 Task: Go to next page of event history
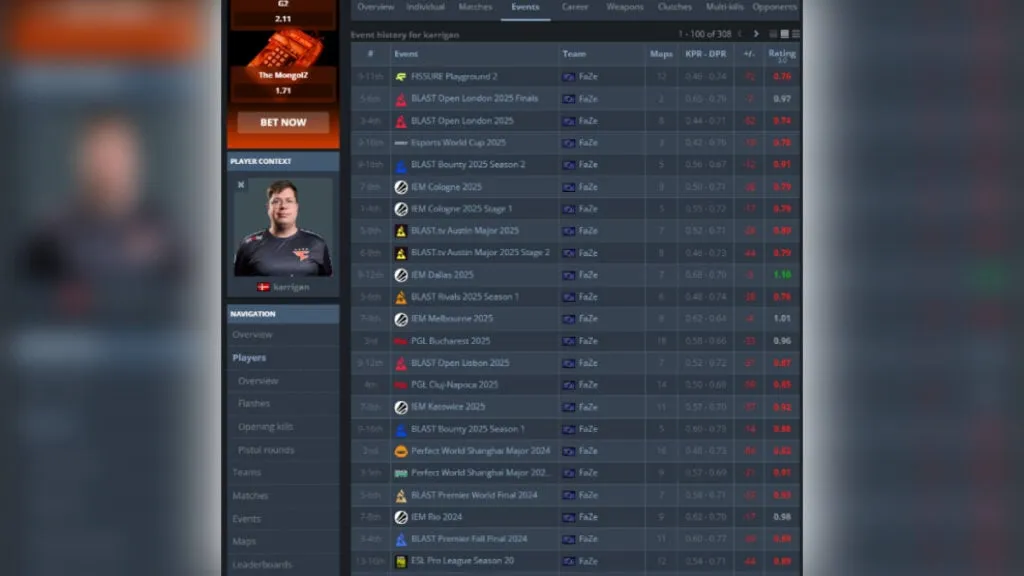tap(756, 34)
